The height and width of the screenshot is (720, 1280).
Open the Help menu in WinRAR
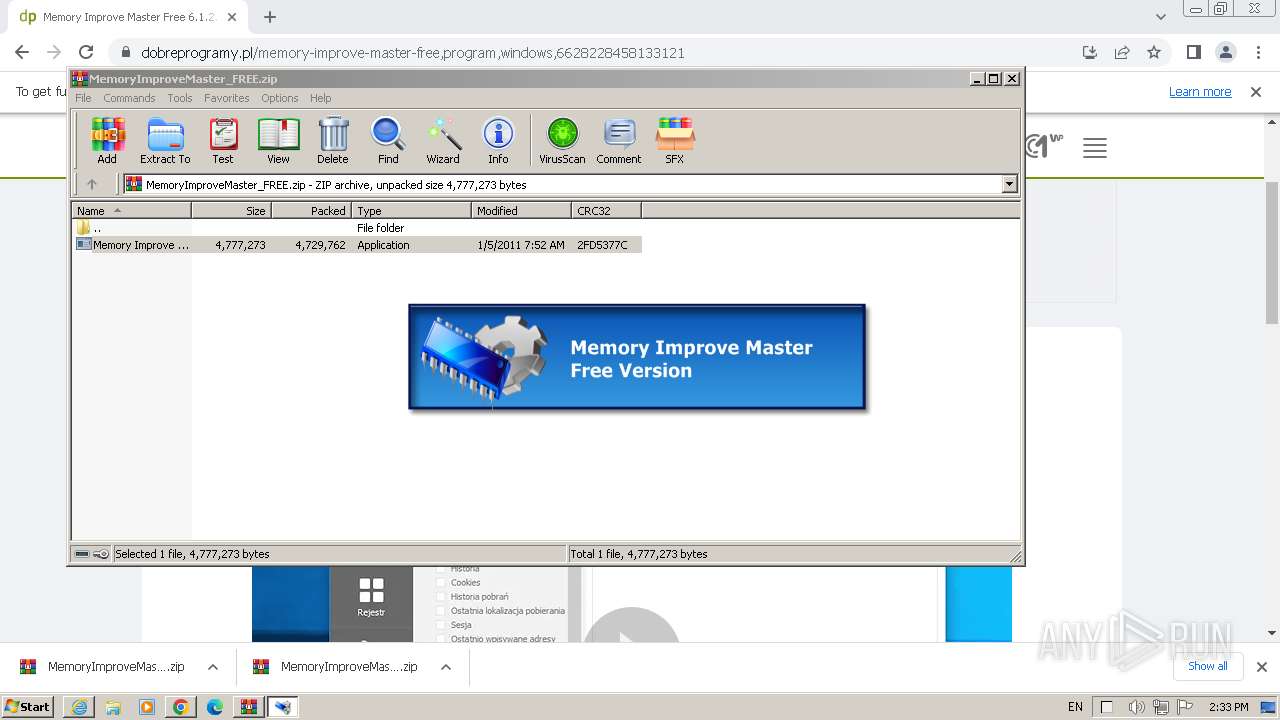pyautogui.click(x=320, y=98)
